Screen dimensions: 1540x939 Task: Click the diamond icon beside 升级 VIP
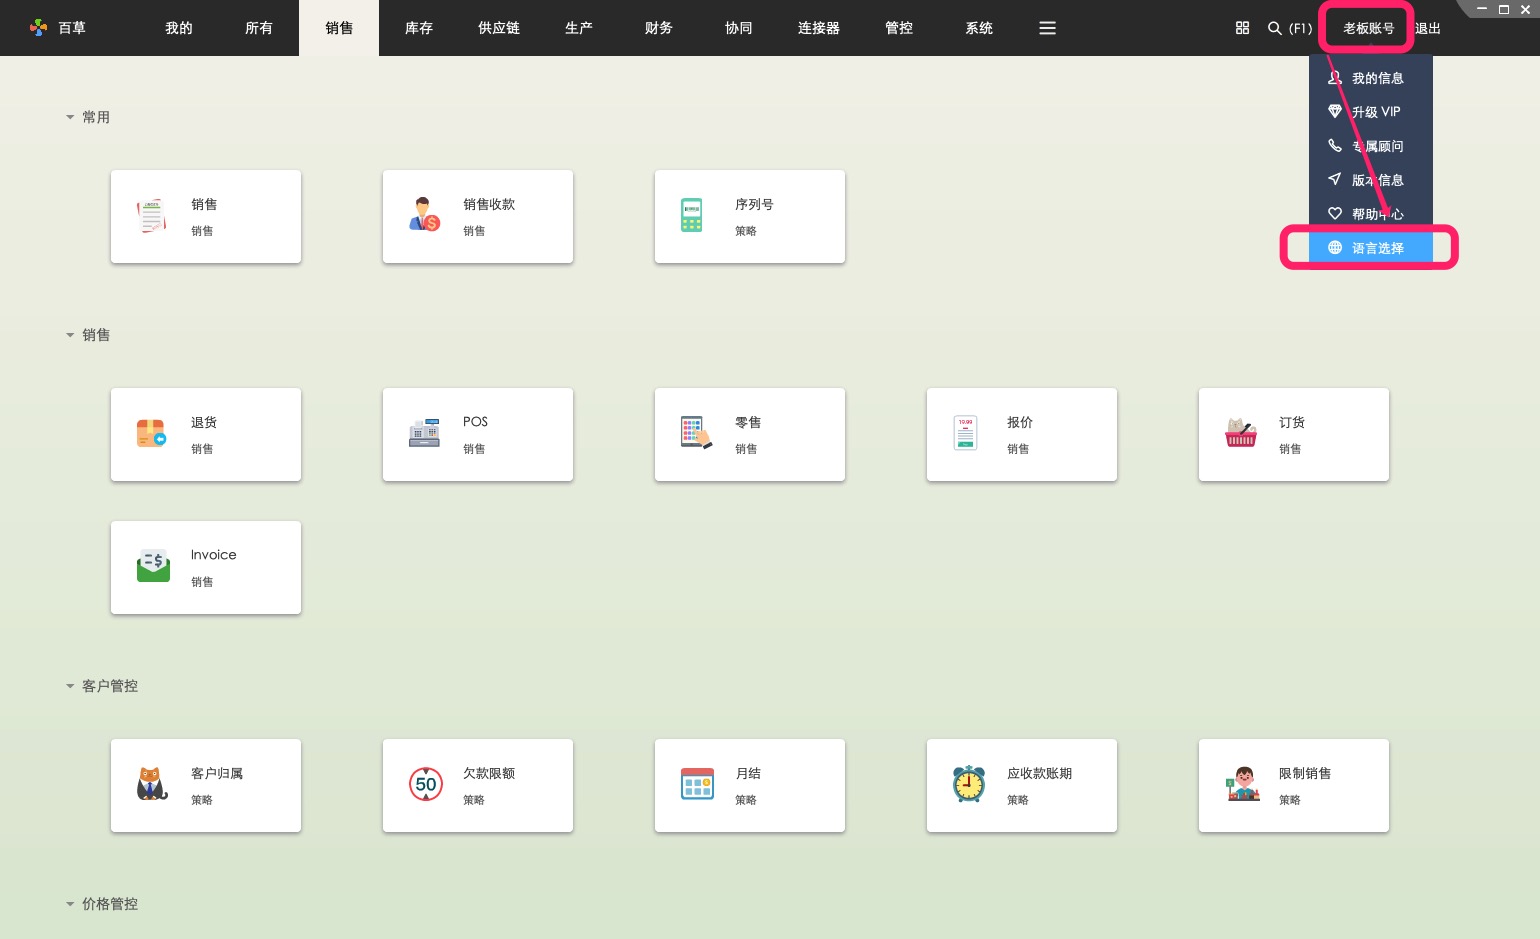point(1335,111)
